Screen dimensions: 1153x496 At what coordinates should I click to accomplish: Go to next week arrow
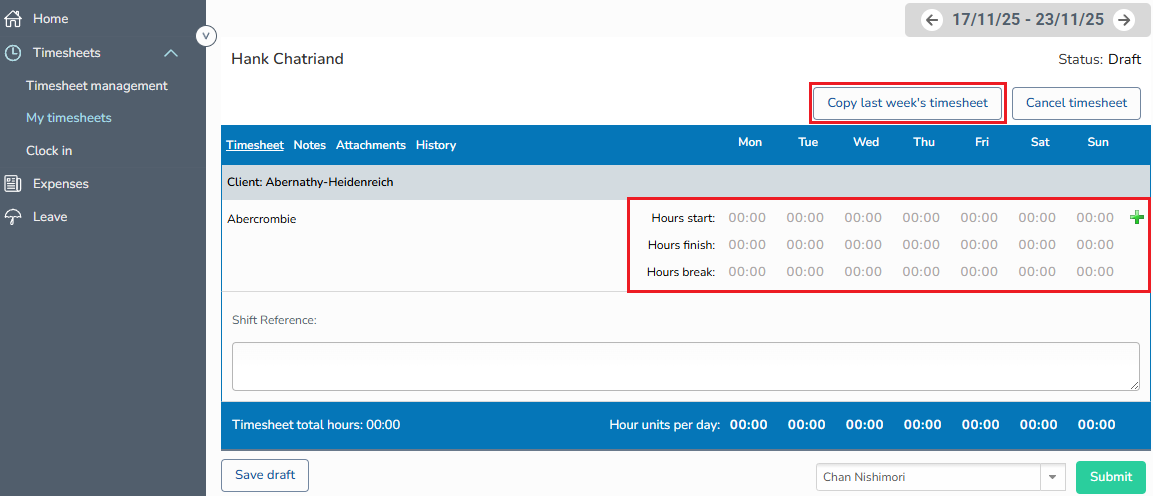click(x=1124, y=20)
